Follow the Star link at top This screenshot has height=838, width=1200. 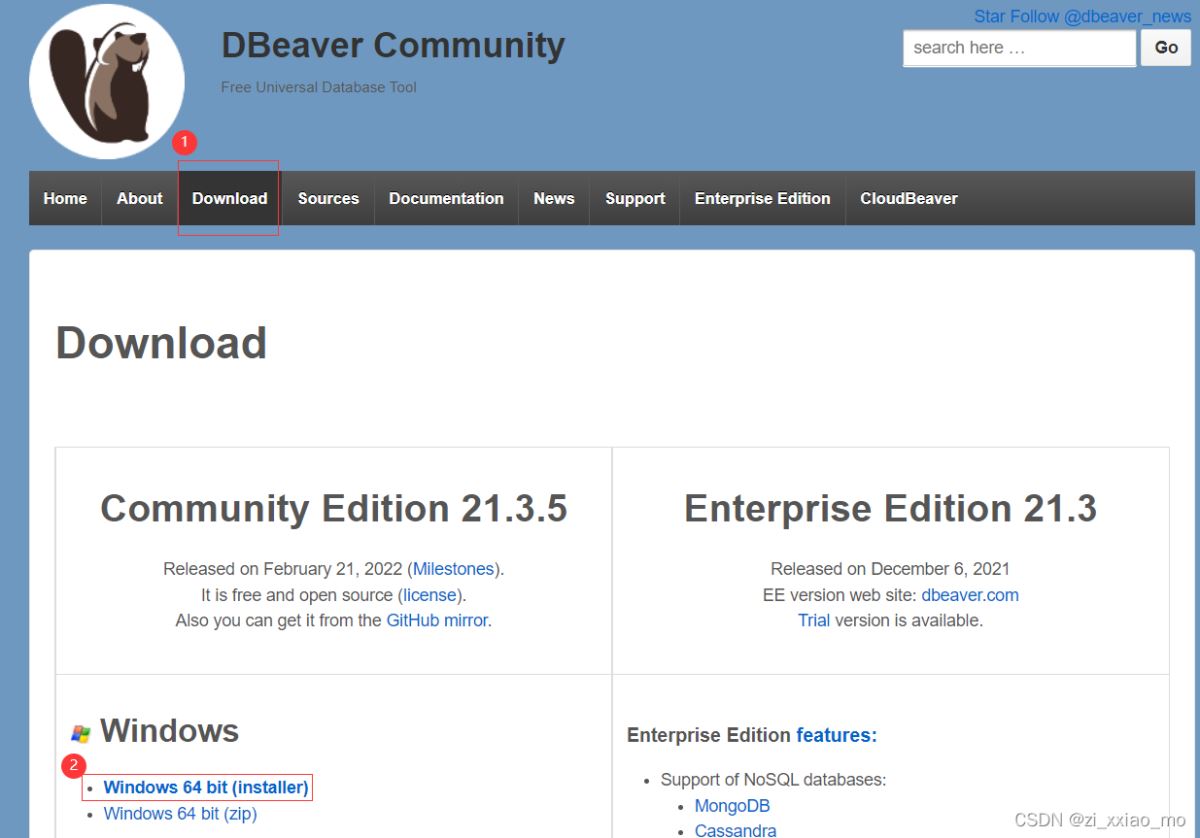click(989, 17)
